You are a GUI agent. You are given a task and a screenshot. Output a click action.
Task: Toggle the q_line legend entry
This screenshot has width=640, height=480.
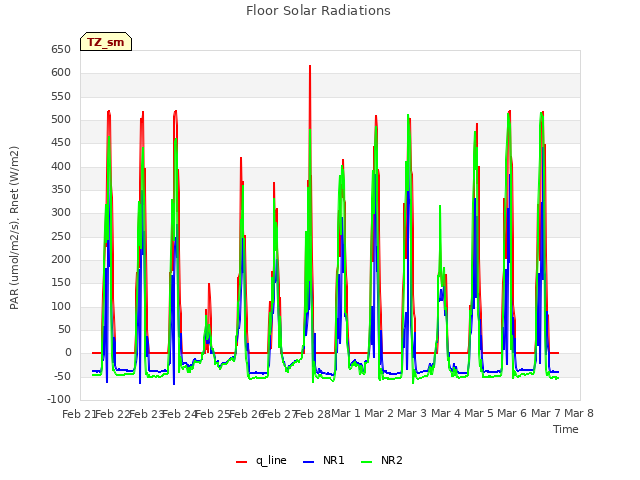click(261, 460)
